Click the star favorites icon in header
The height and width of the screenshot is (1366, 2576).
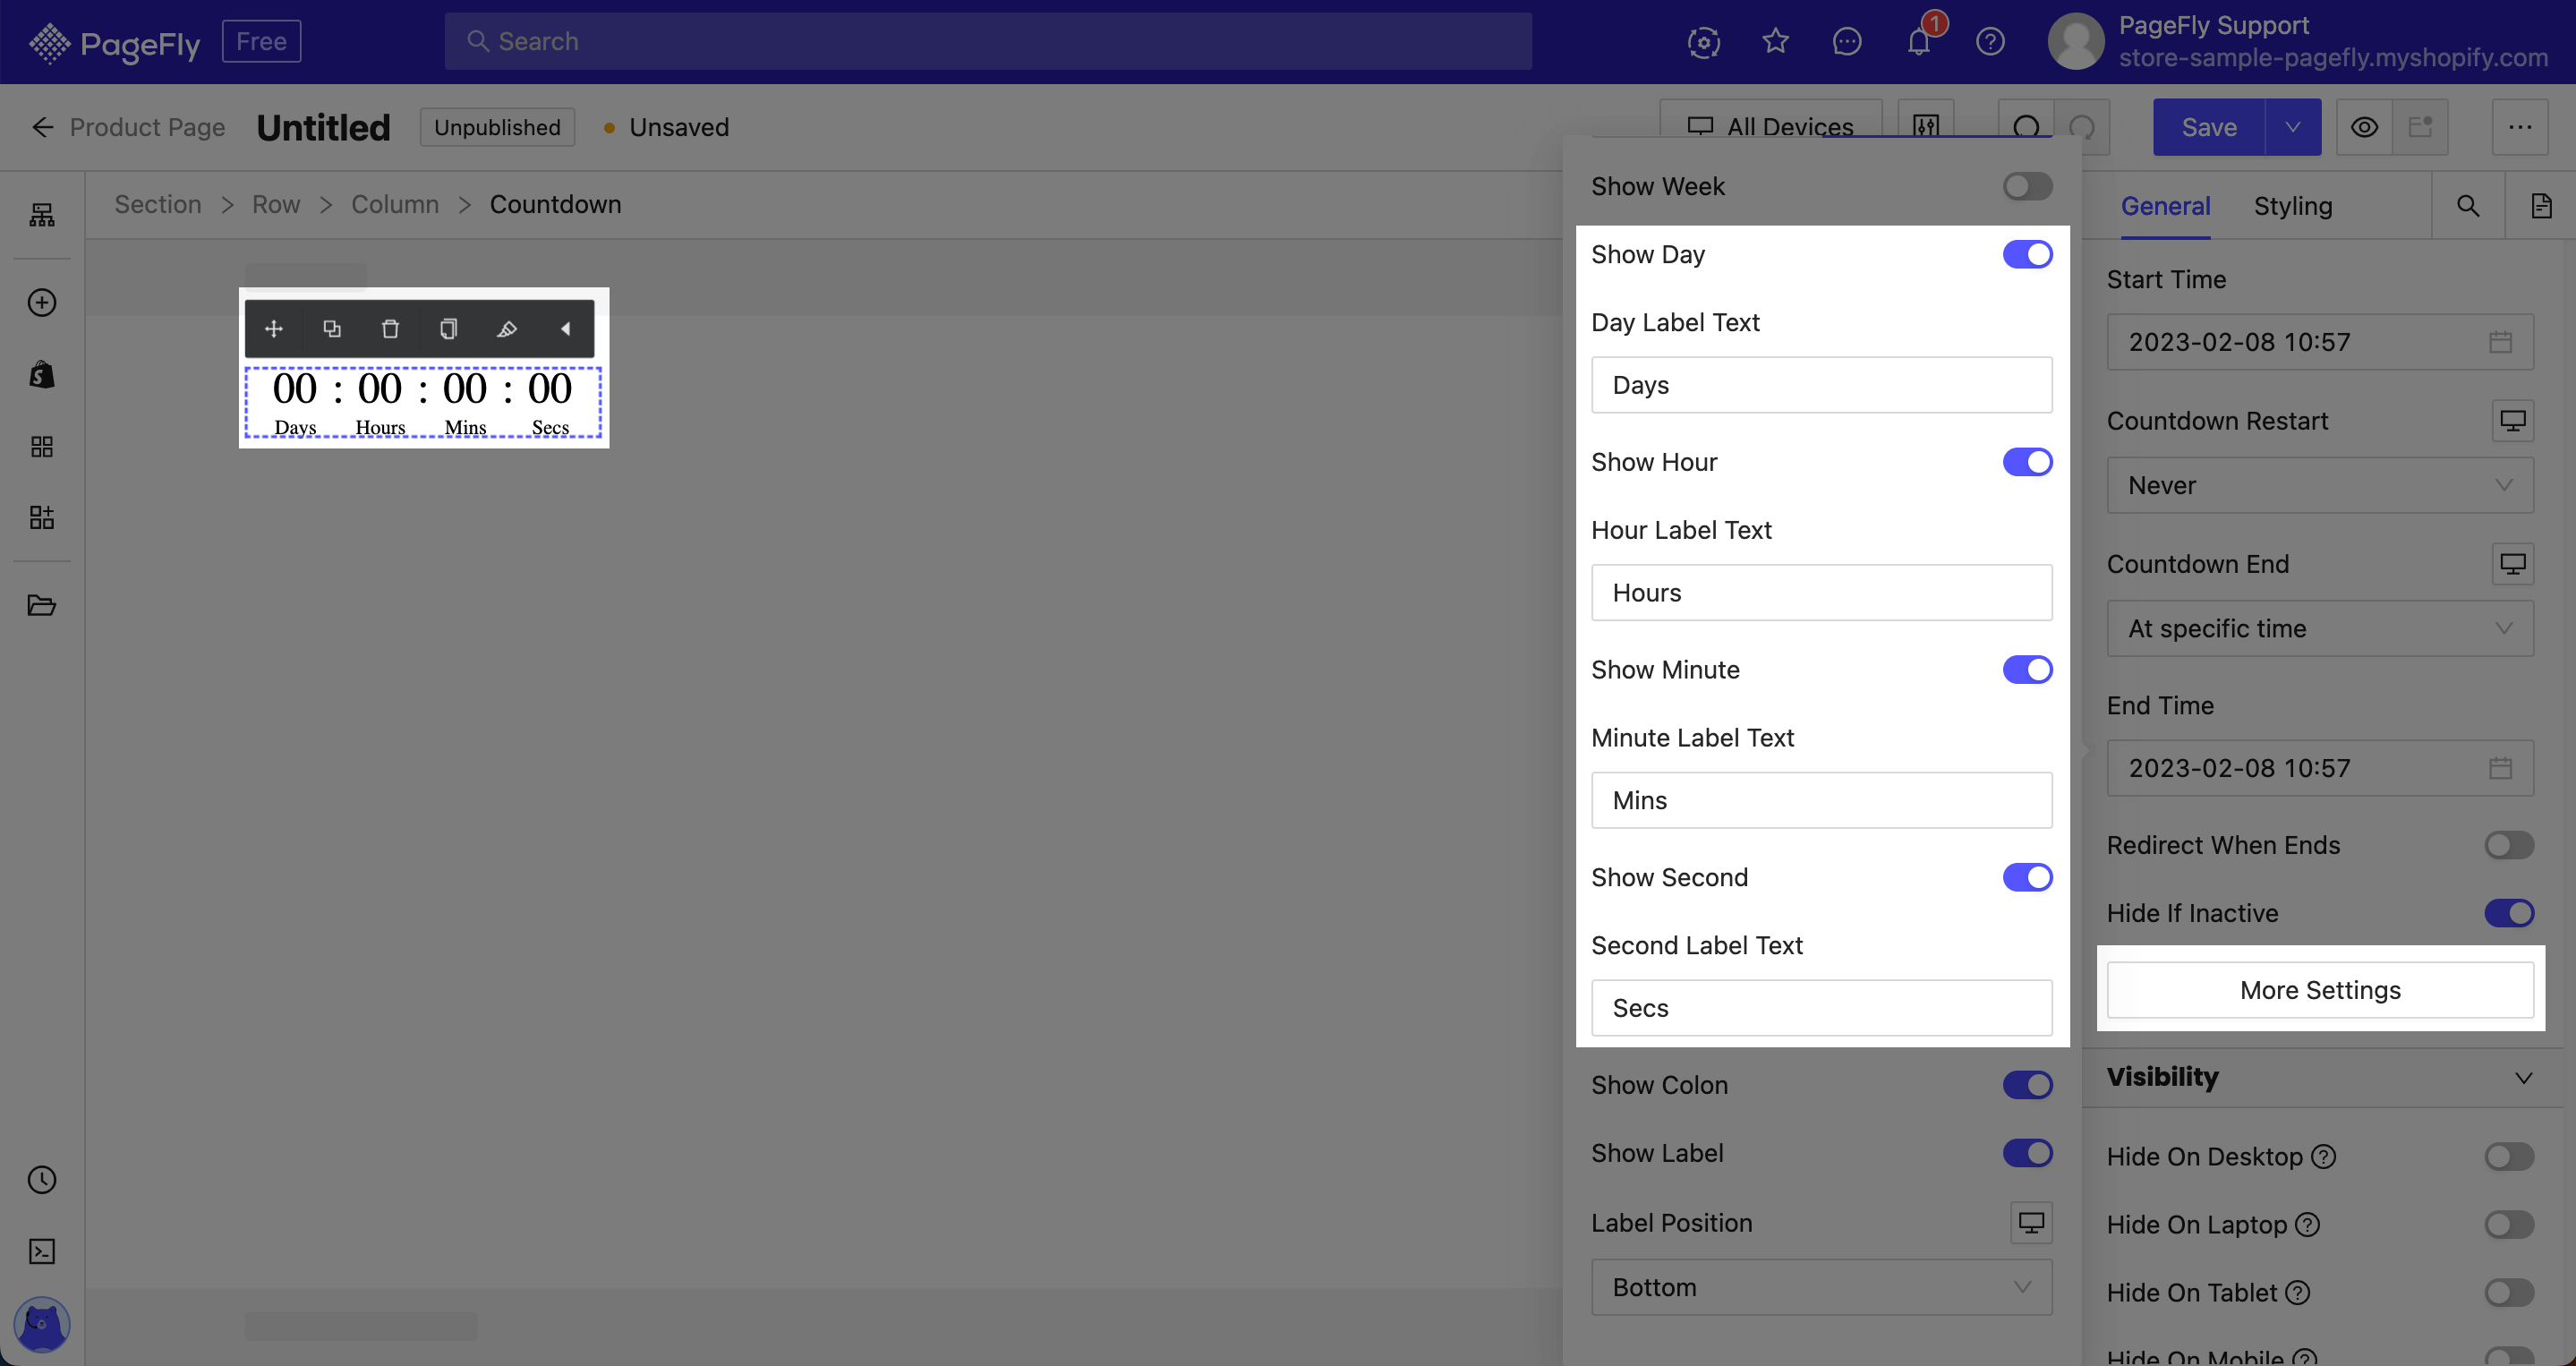point(1775,41)
